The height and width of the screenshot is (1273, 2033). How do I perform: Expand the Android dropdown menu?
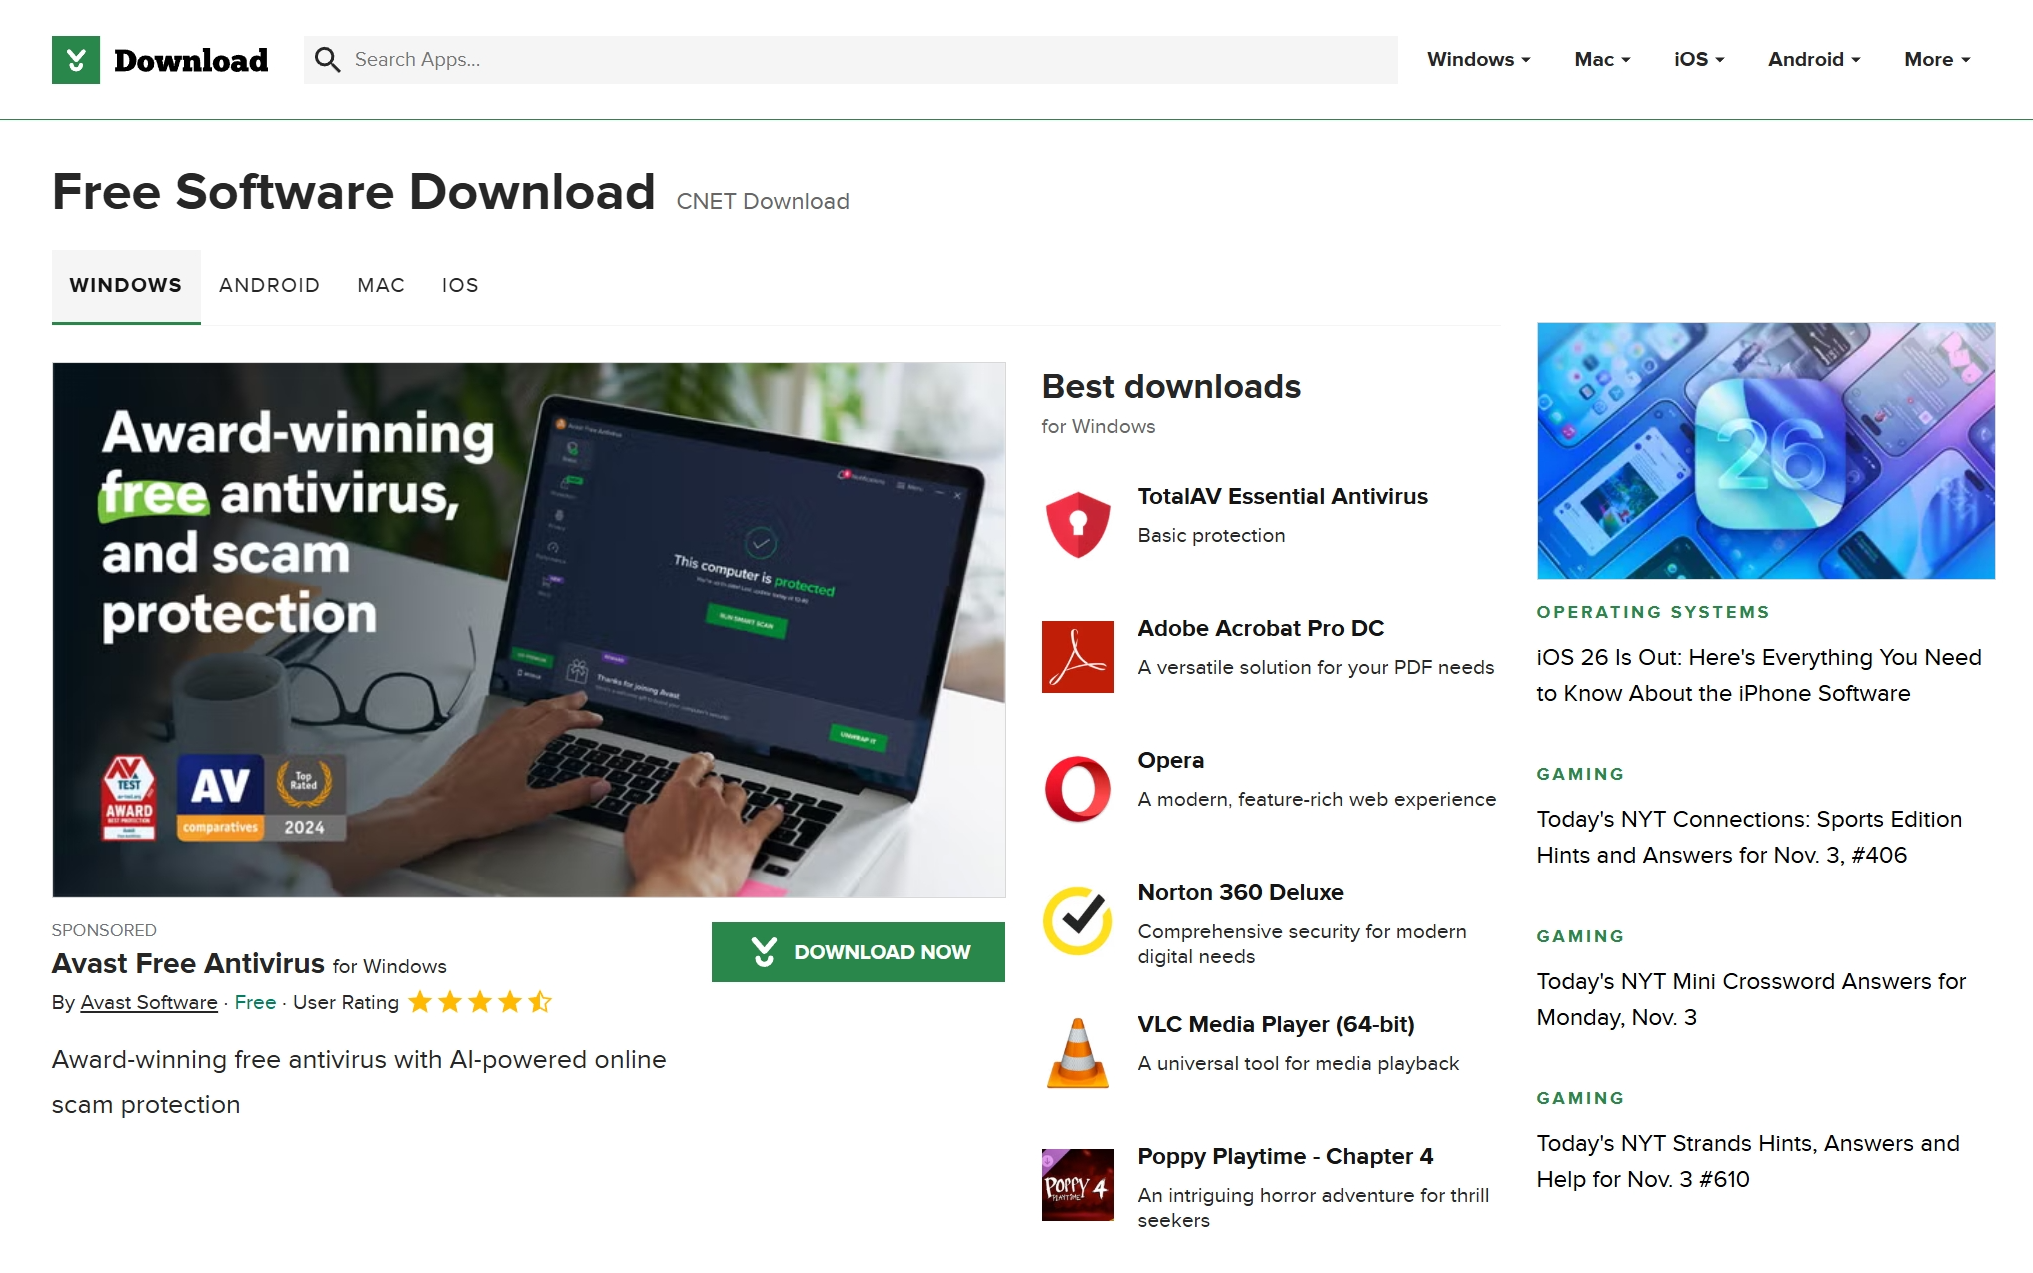point(1814,59)
